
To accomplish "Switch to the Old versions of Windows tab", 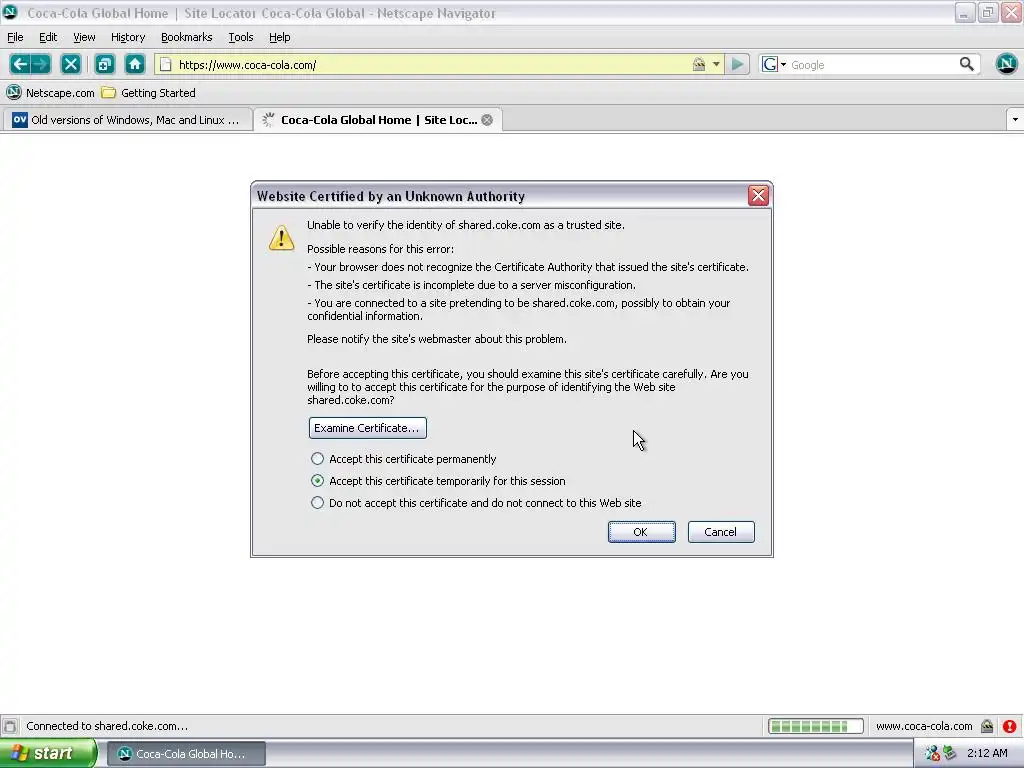I will pyautogui.click(x=127, y=120).
